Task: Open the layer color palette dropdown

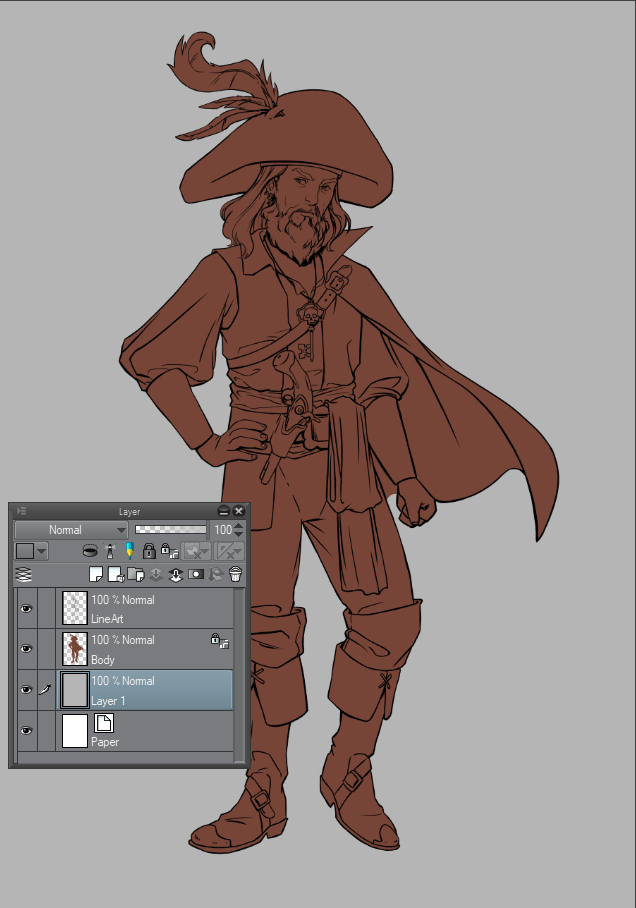Action: (42, 551)
